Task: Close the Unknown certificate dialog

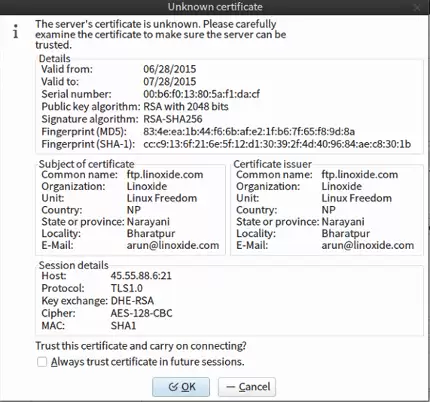Action: click(x=417, y=7)
